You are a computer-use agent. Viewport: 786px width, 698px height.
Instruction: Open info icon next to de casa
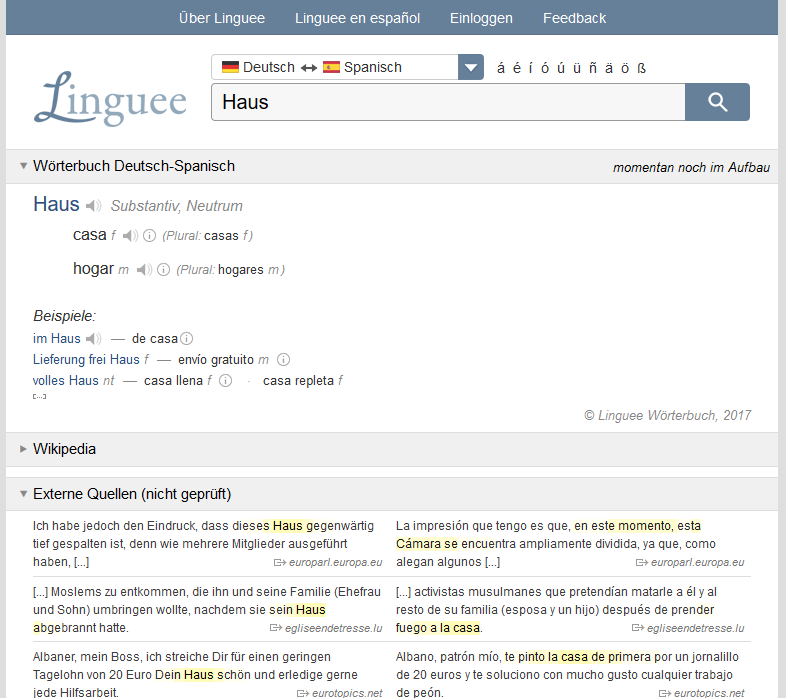click(x=186, y=339)
